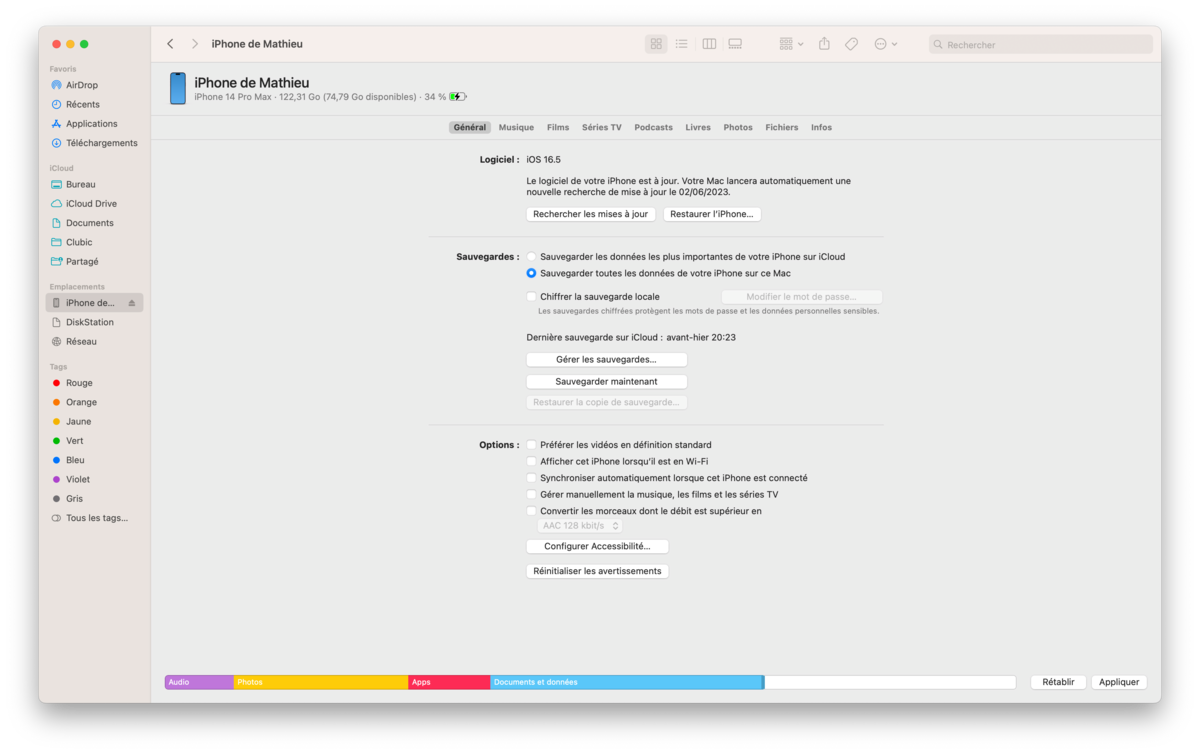Click the Appliquer button
The width and height of the screenshot is (1200, 754).
pos(1119,682)
